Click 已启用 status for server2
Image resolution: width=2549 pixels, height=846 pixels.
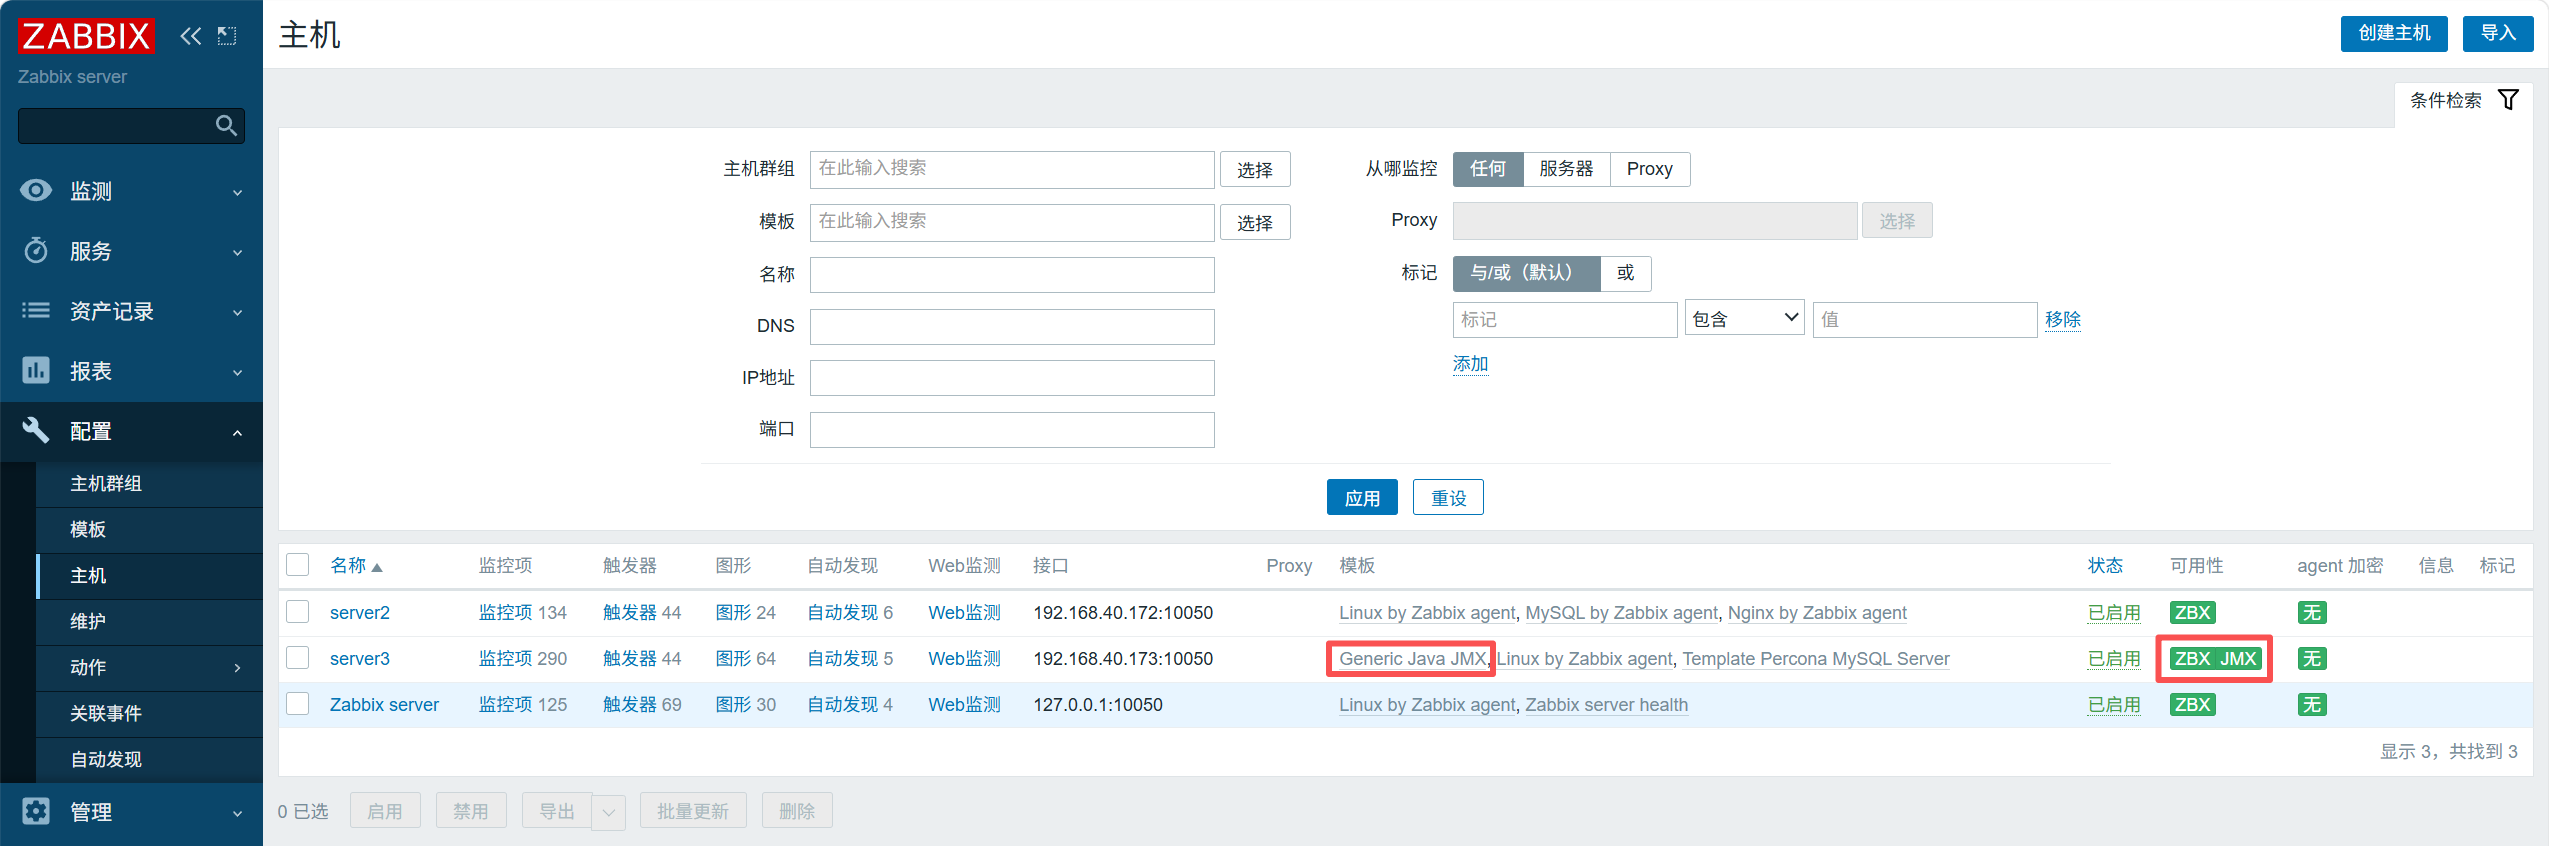click(2114, 613)
